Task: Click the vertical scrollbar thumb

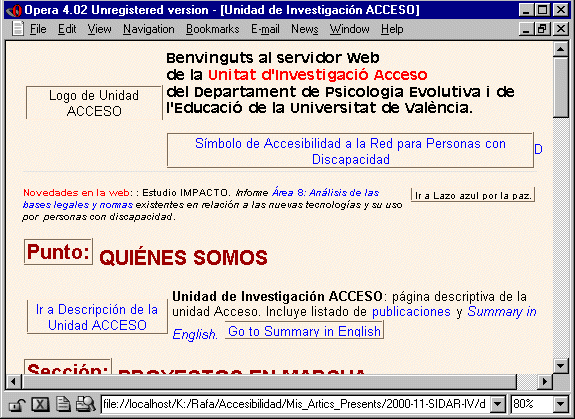Action: [560, 87]
